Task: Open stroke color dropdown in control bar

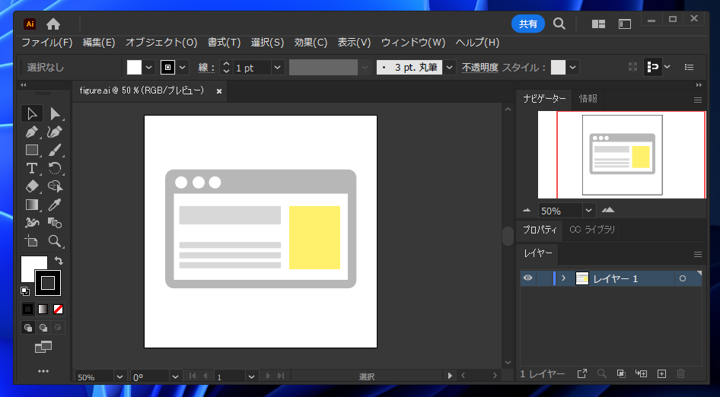Action: tap(182, 67)
